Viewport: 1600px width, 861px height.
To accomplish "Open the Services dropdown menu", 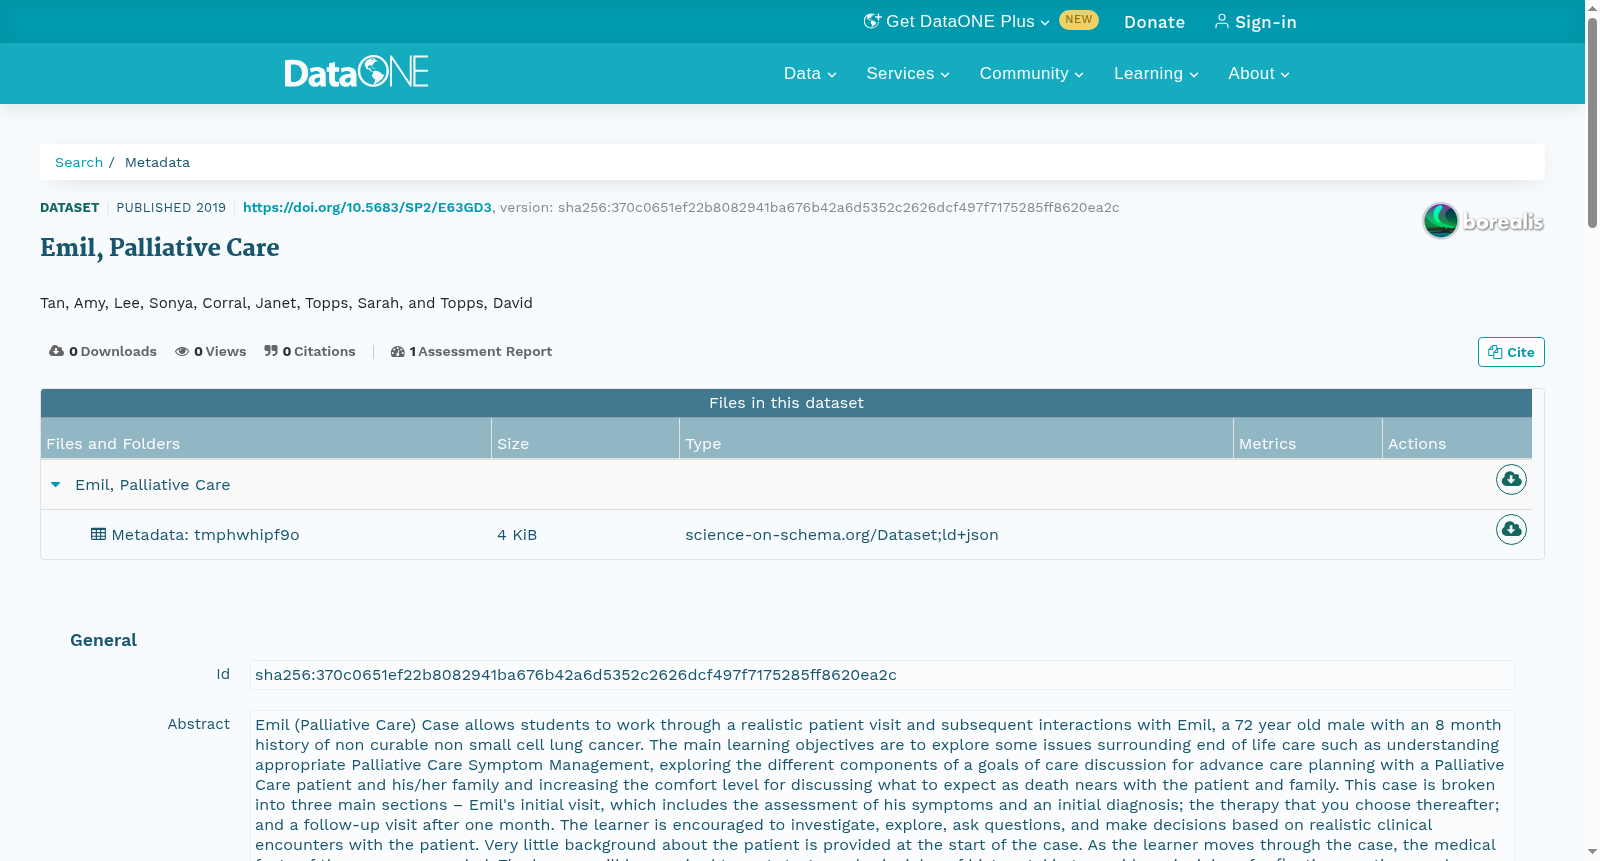I will 908,73.
